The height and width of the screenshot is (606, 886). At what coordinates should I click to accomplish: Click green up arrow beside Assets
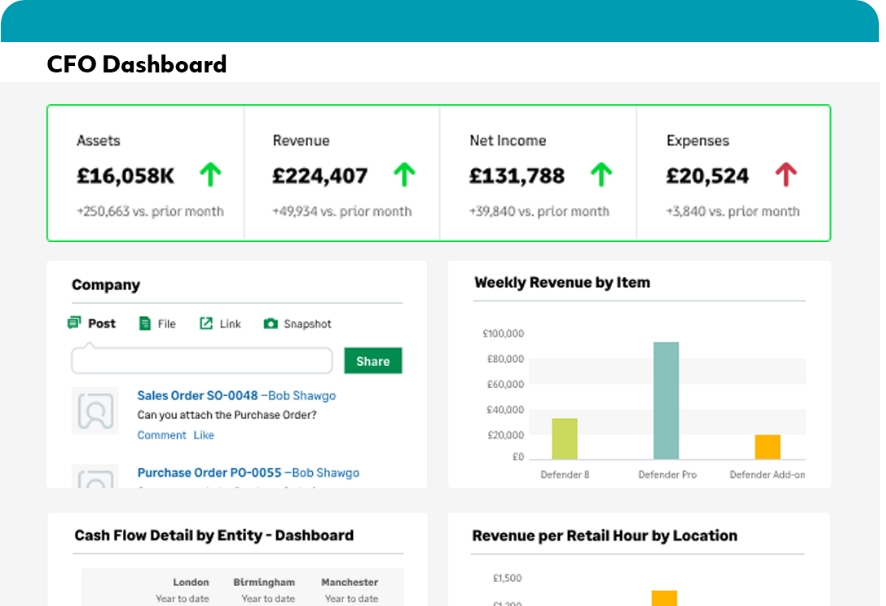pos(209,176)
